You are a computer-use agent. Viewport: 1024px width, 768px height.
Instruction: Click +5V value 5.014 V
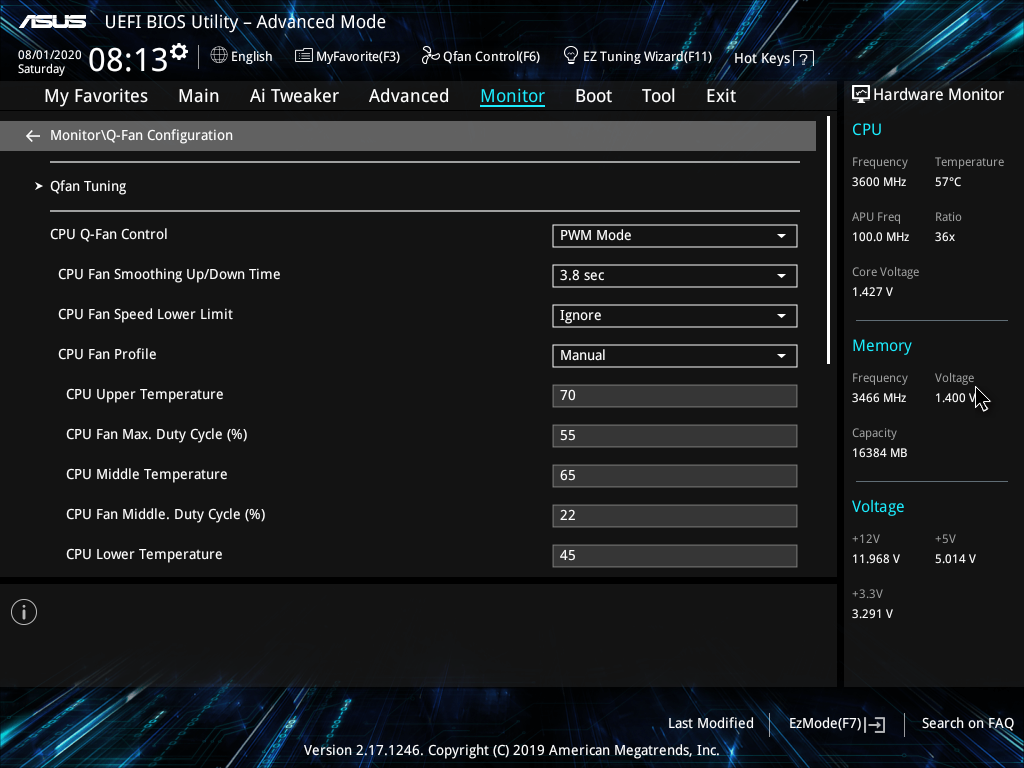pos(955,559)
